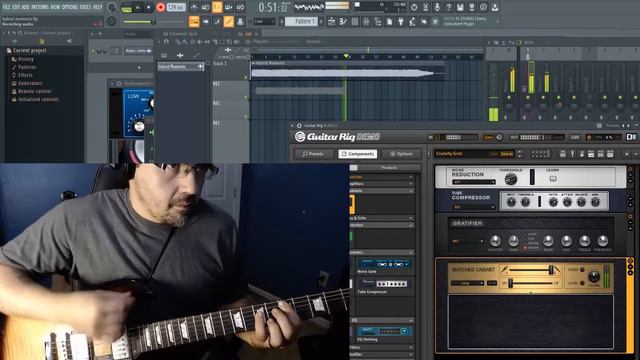Open the HELP menu
The width and height of the screenshot is (640, 360).
click(x=98, y=7)
